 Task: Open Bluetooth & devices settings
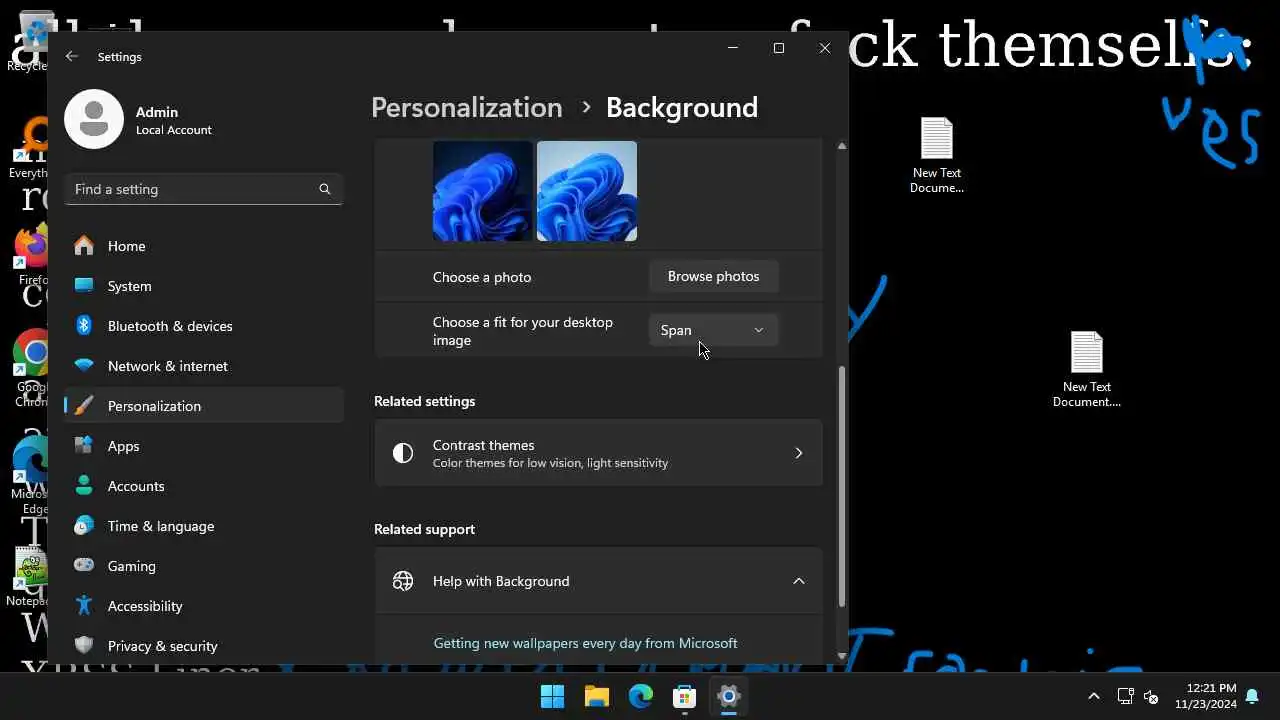(x=204, y=326)
